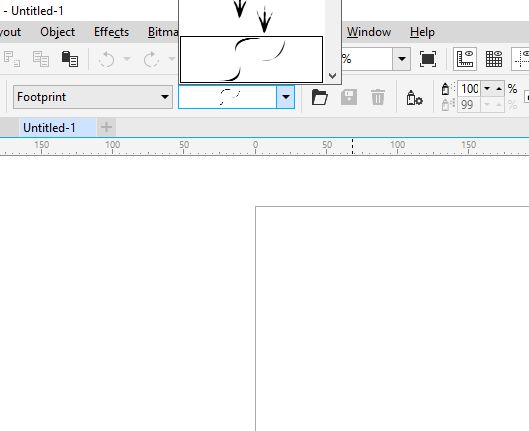
Task: Open the spraylist options icon
Action: click(x=414, y=98)
